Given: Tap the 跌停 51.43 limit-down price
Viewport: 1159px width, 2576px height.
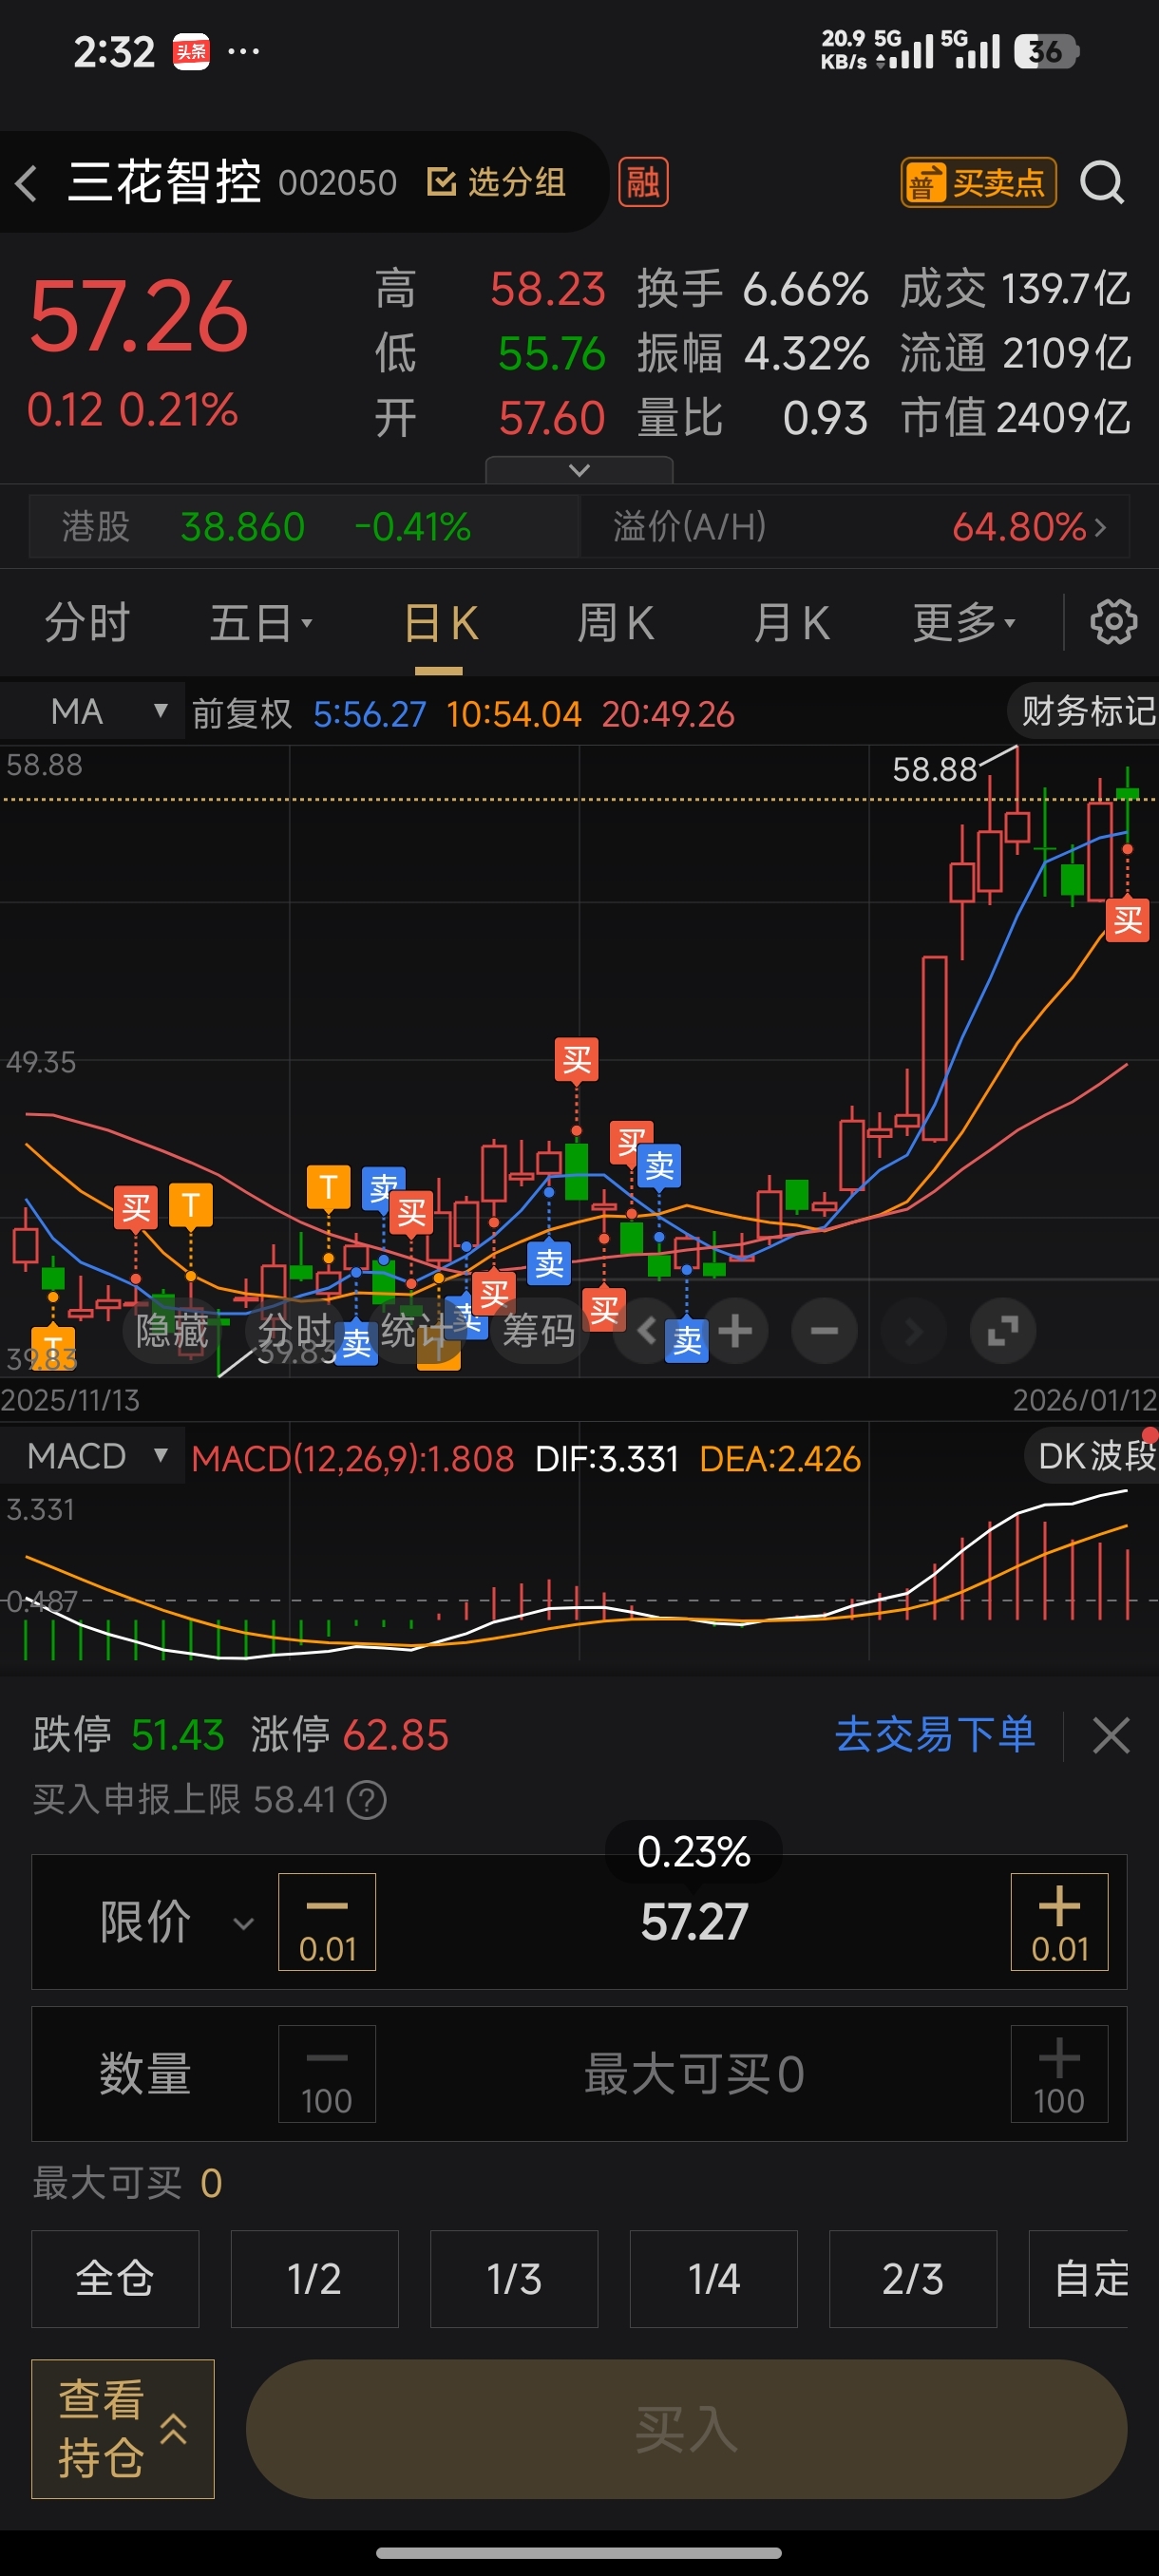Looking at the screenshot, I should pos(128,1735).
